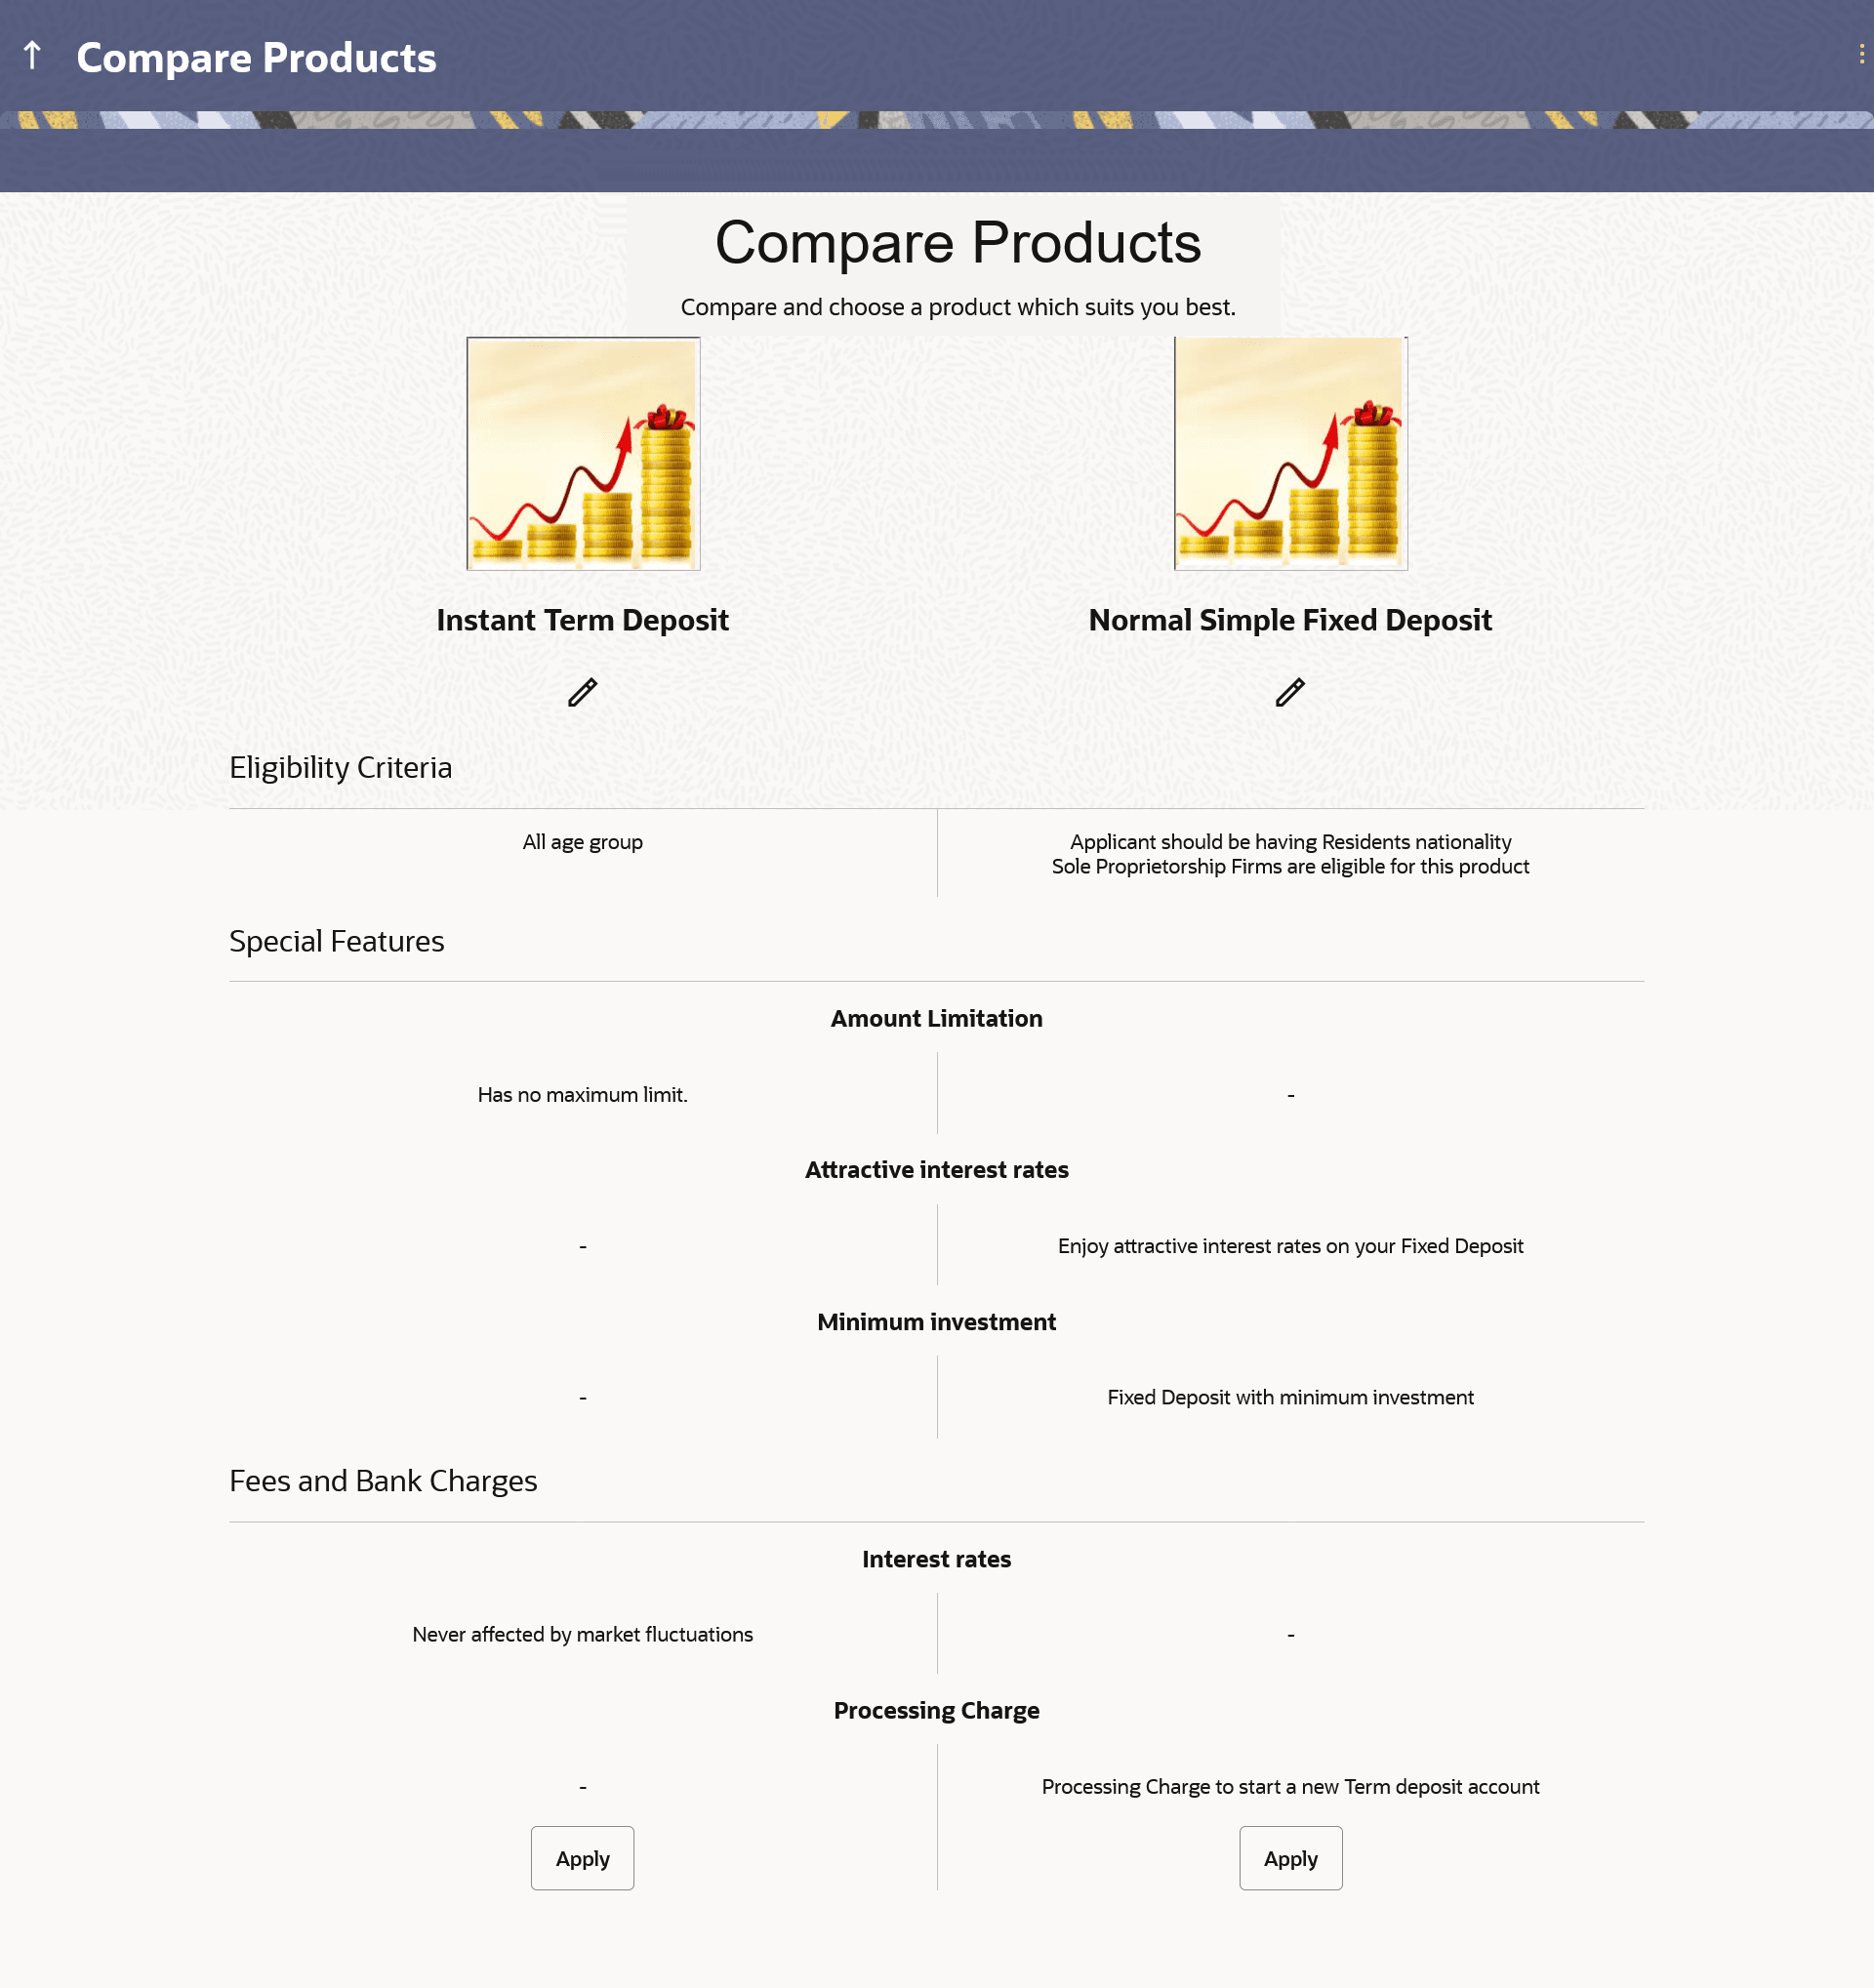Click the pencil icon under Instant Term Deposit
This screenshot has height=1988, width=1874.
(x=583, y=692)
